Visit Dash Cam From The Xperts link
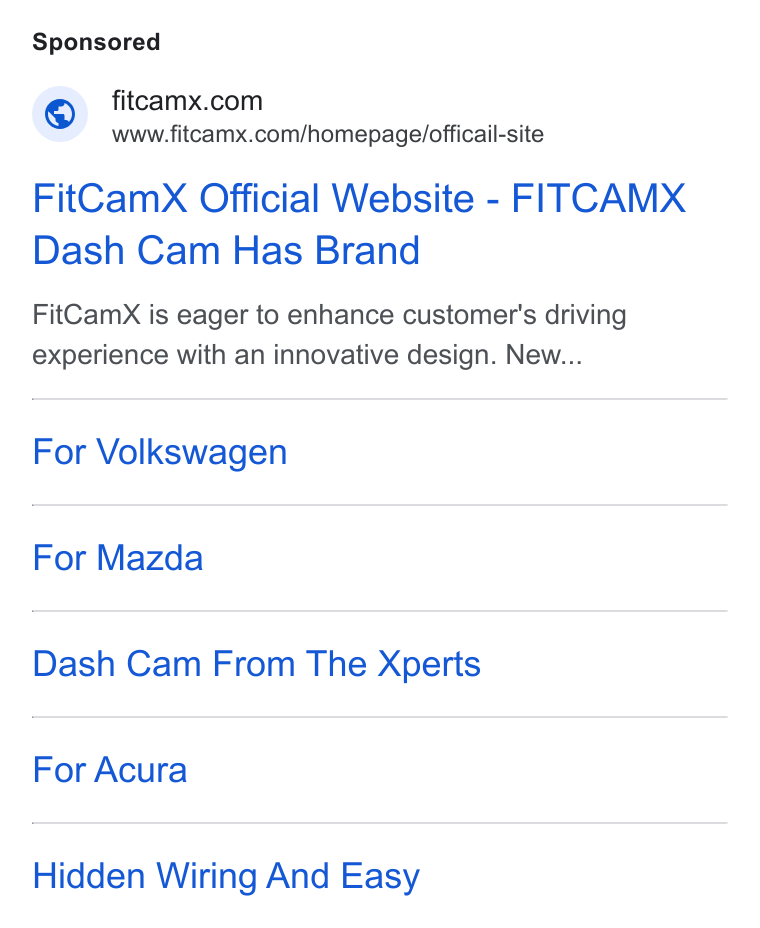Viewport: 760px width, 928px height. [256, 663]
